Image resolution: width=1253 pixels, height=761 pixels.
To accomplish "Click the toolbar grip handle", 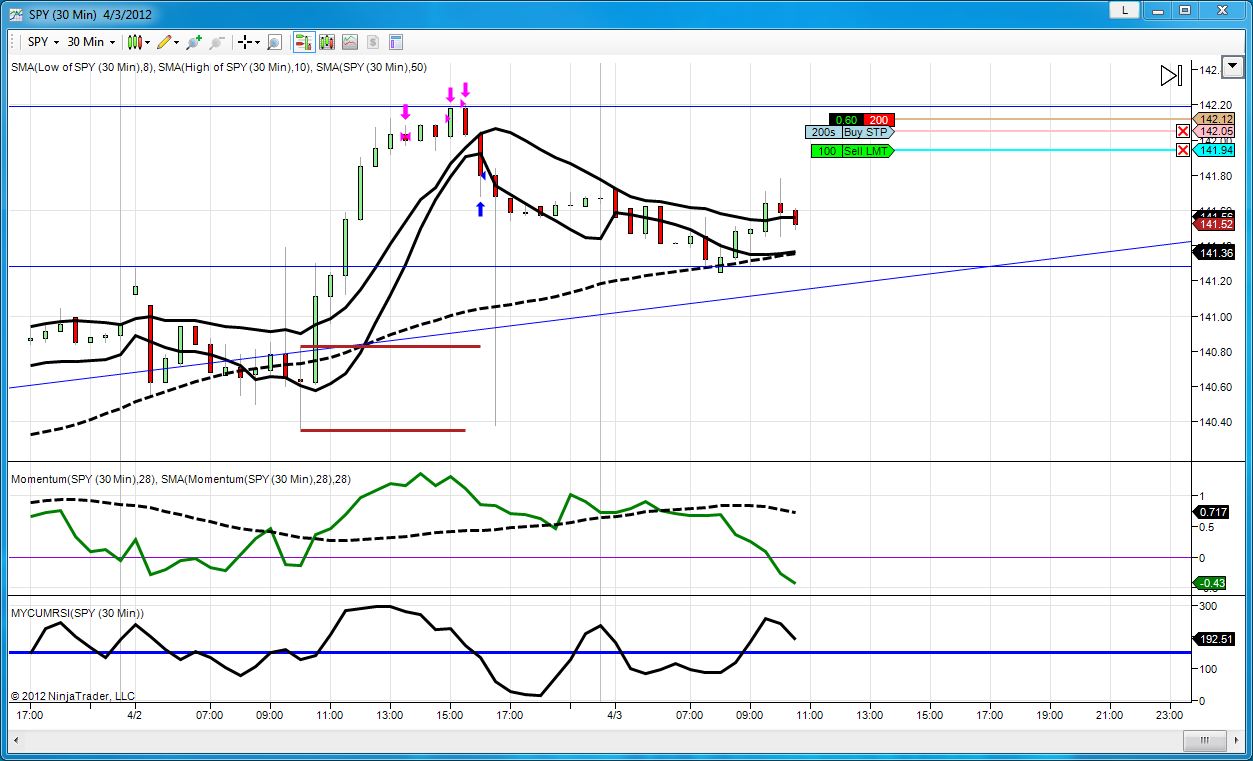I will (x=14, y=42).
